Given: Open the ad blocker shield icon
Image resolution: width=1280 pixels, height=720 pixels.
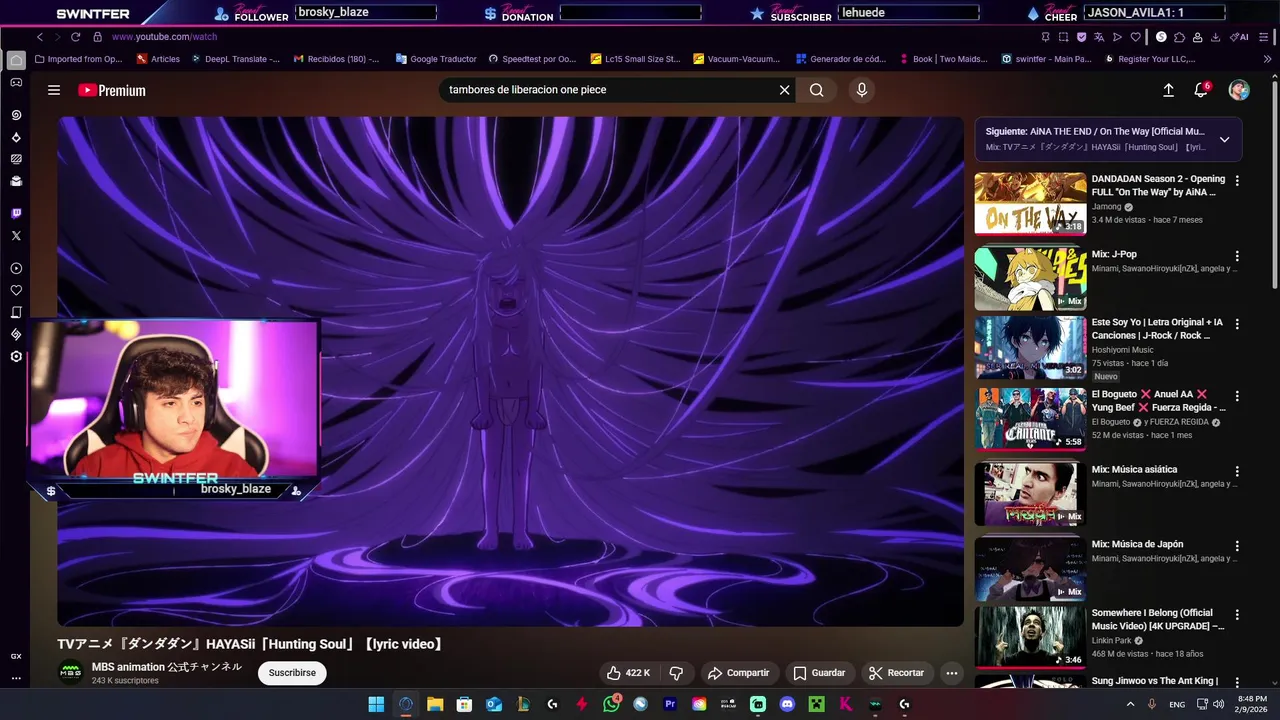Looking at the screenshot, I should point(1082,37).
